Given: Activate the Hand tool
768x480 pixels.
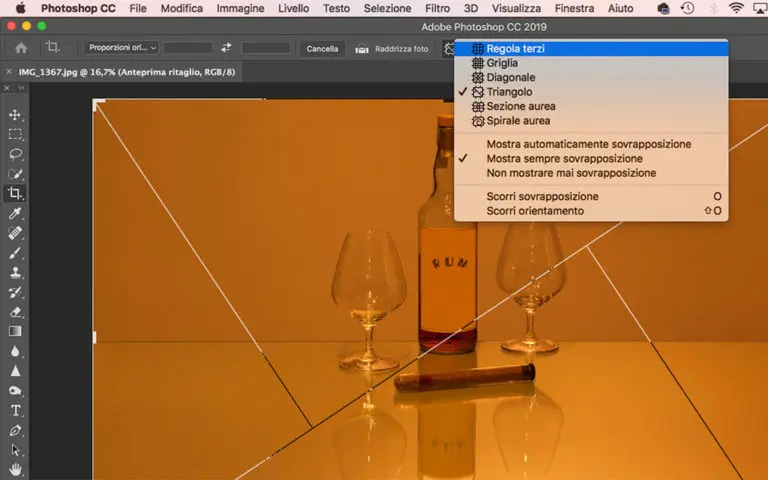Looking at the screenshot, I should (16, 468).
